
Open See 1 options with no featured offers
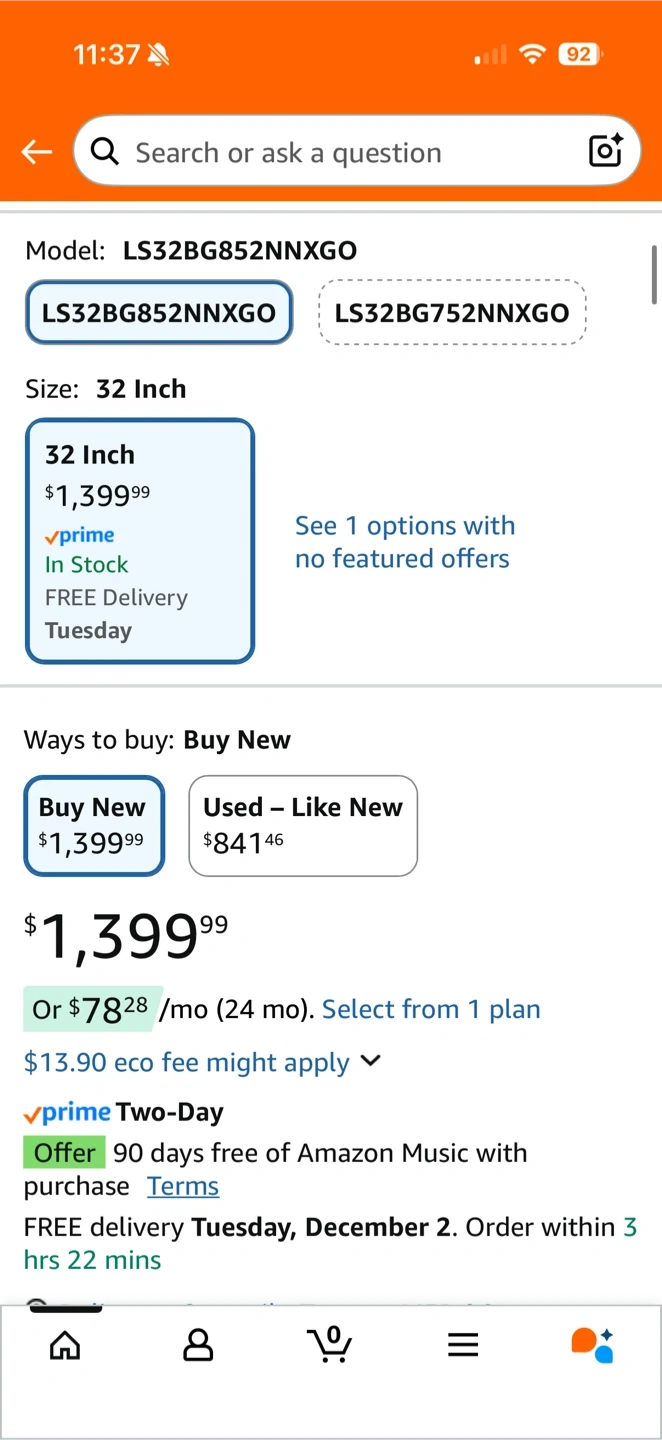pos(404,542)
